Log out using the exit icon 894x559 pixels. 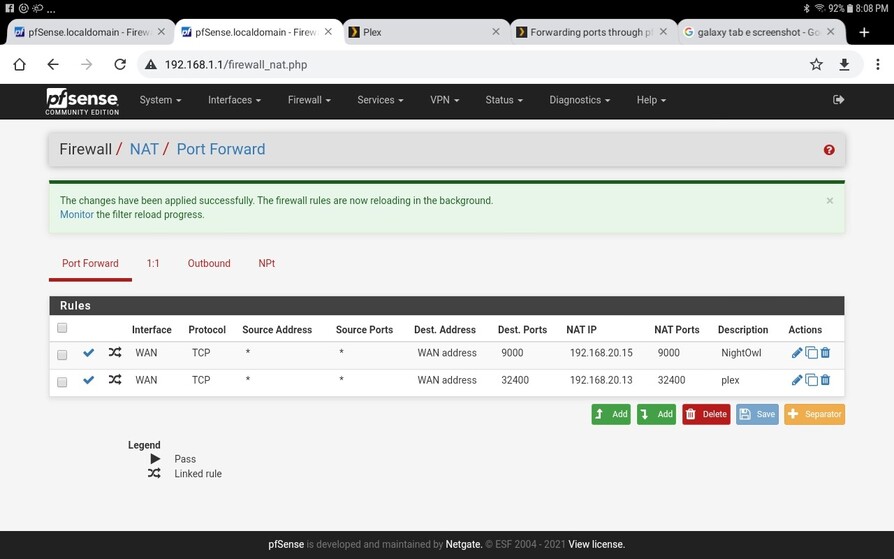pyautogui.click(x=838, y=100)
